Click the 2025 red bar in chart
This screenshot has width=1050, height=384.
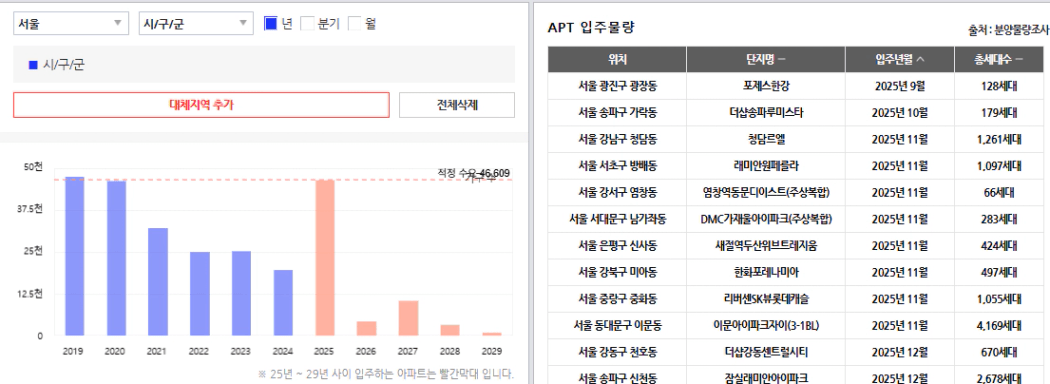coord(325,257)
